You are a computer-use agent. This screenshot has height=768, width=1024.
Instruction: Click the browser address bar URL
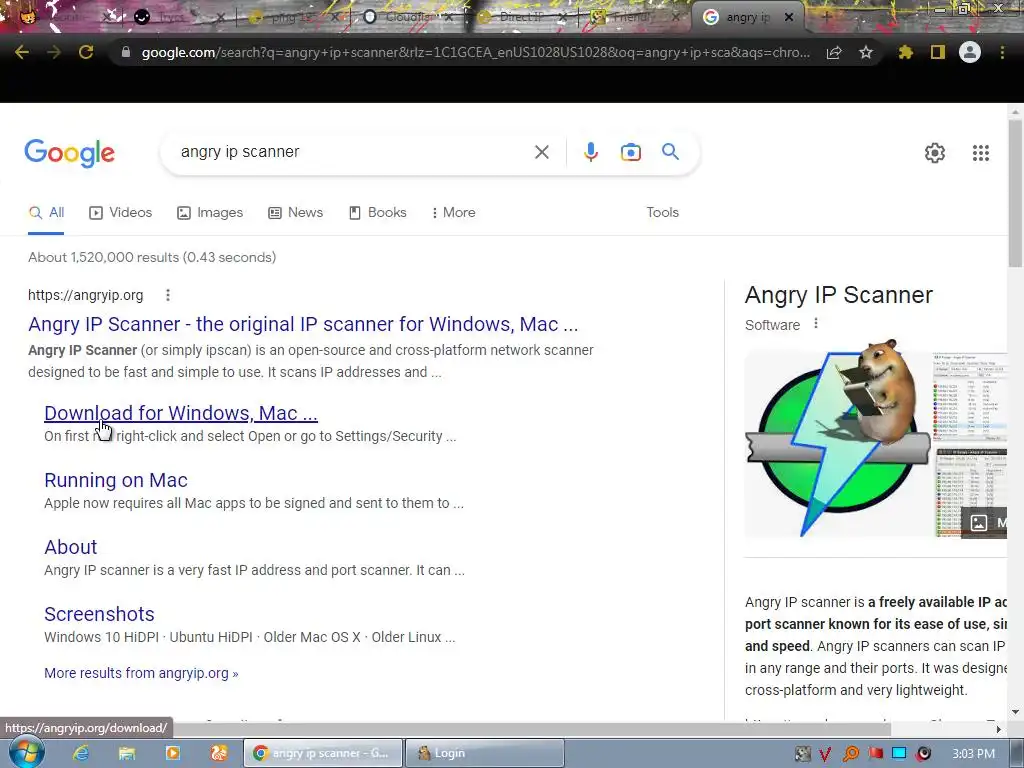click(475, 52)
